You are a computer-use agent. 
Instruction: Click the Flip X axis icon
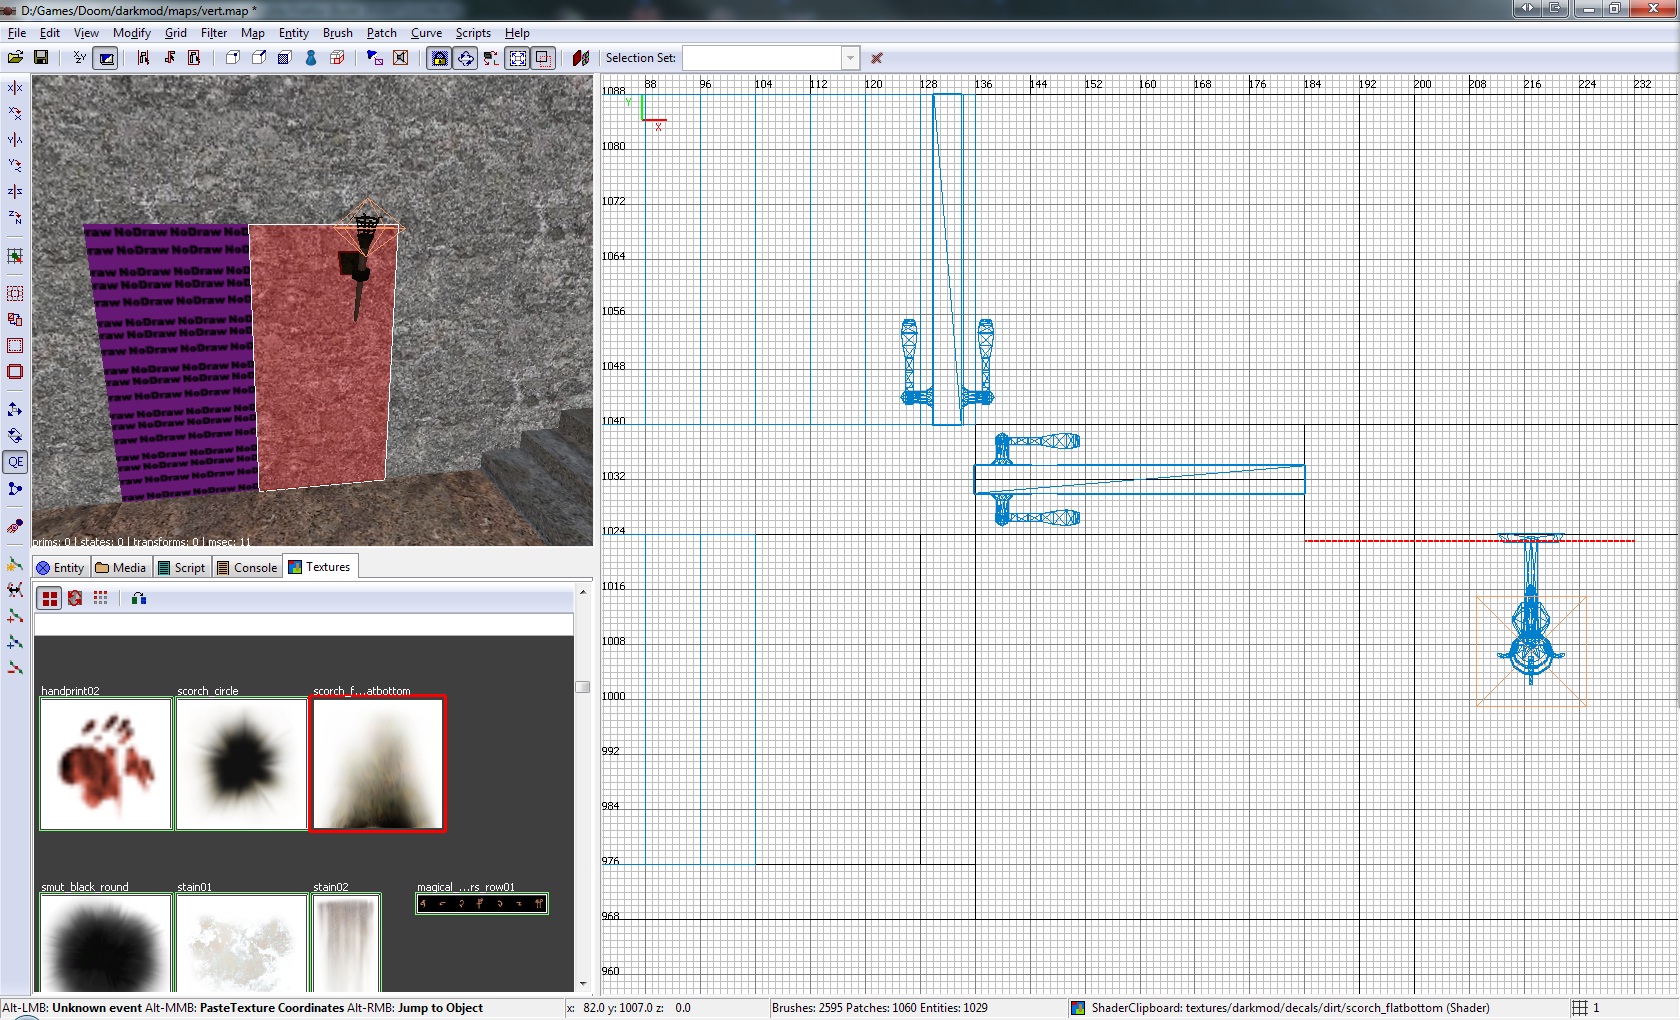(x=15, y=88)
